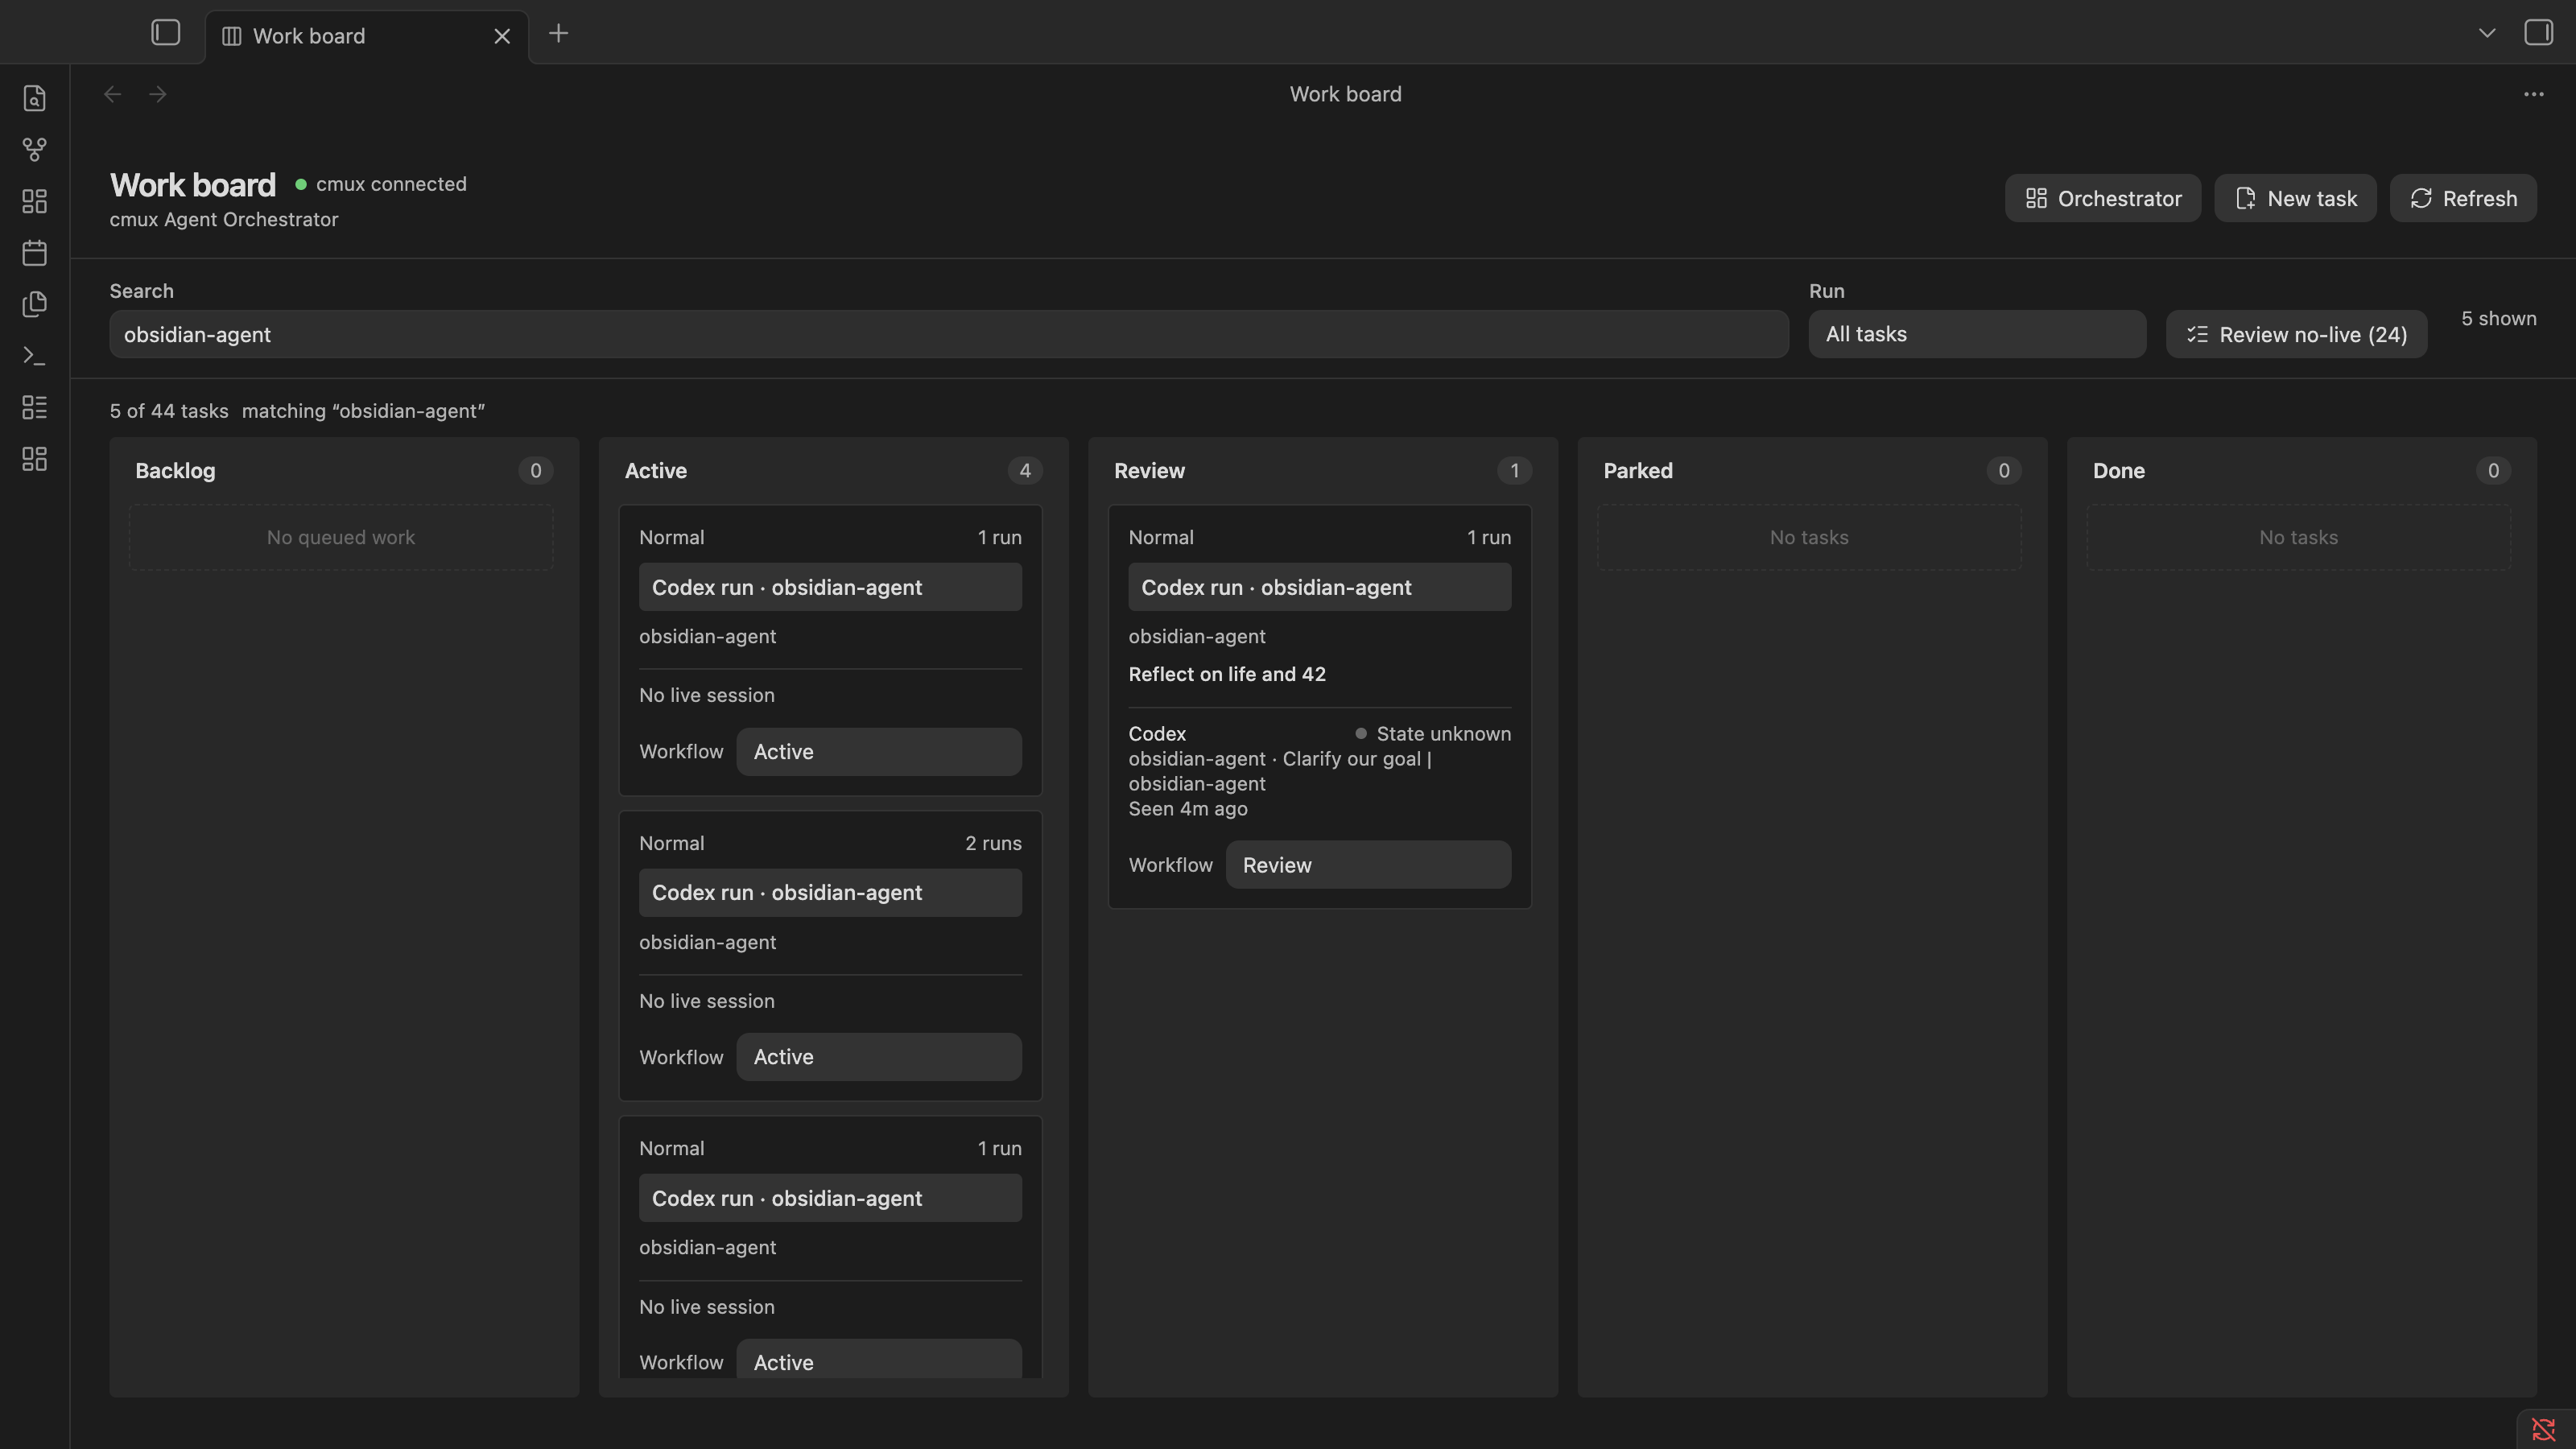Click the sync status icon in status bar

point(2543,1430)
